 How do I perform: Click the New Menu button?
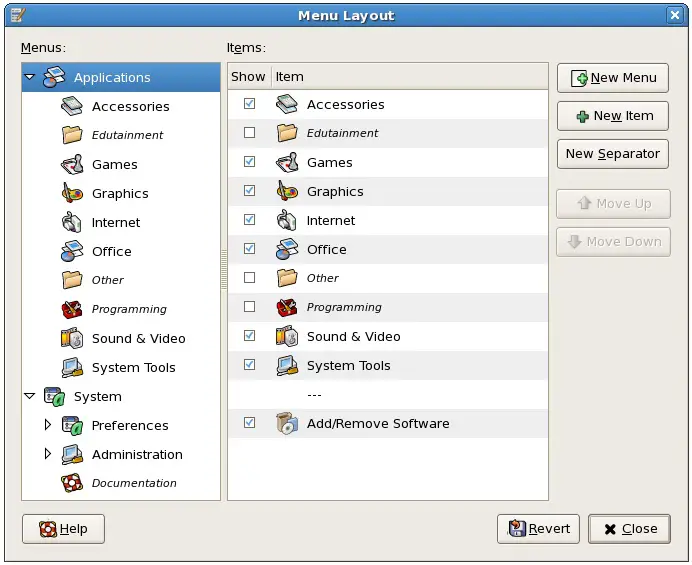(x=612, y=78)
